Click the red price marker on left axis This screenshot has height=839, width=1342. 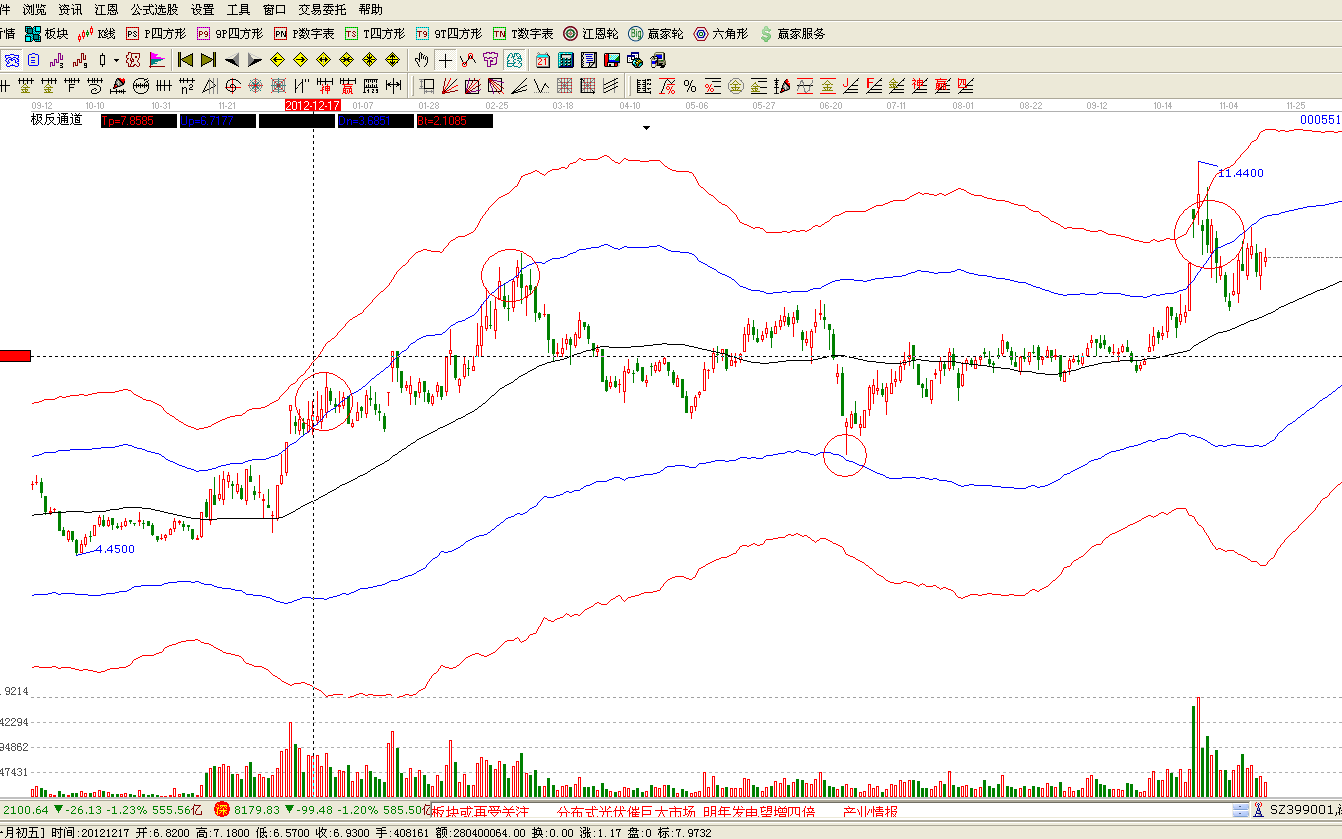point(16,356)
